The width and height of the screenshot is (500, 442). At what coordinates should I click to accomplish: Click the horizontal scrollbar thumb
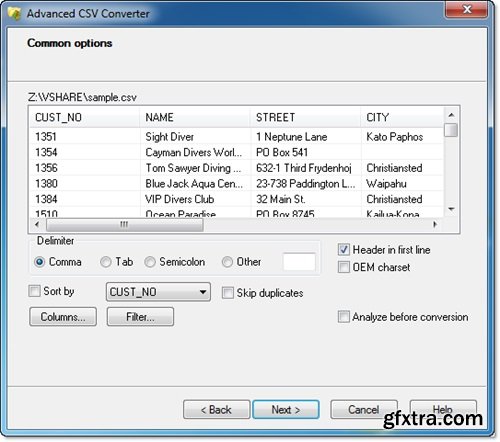125,225
